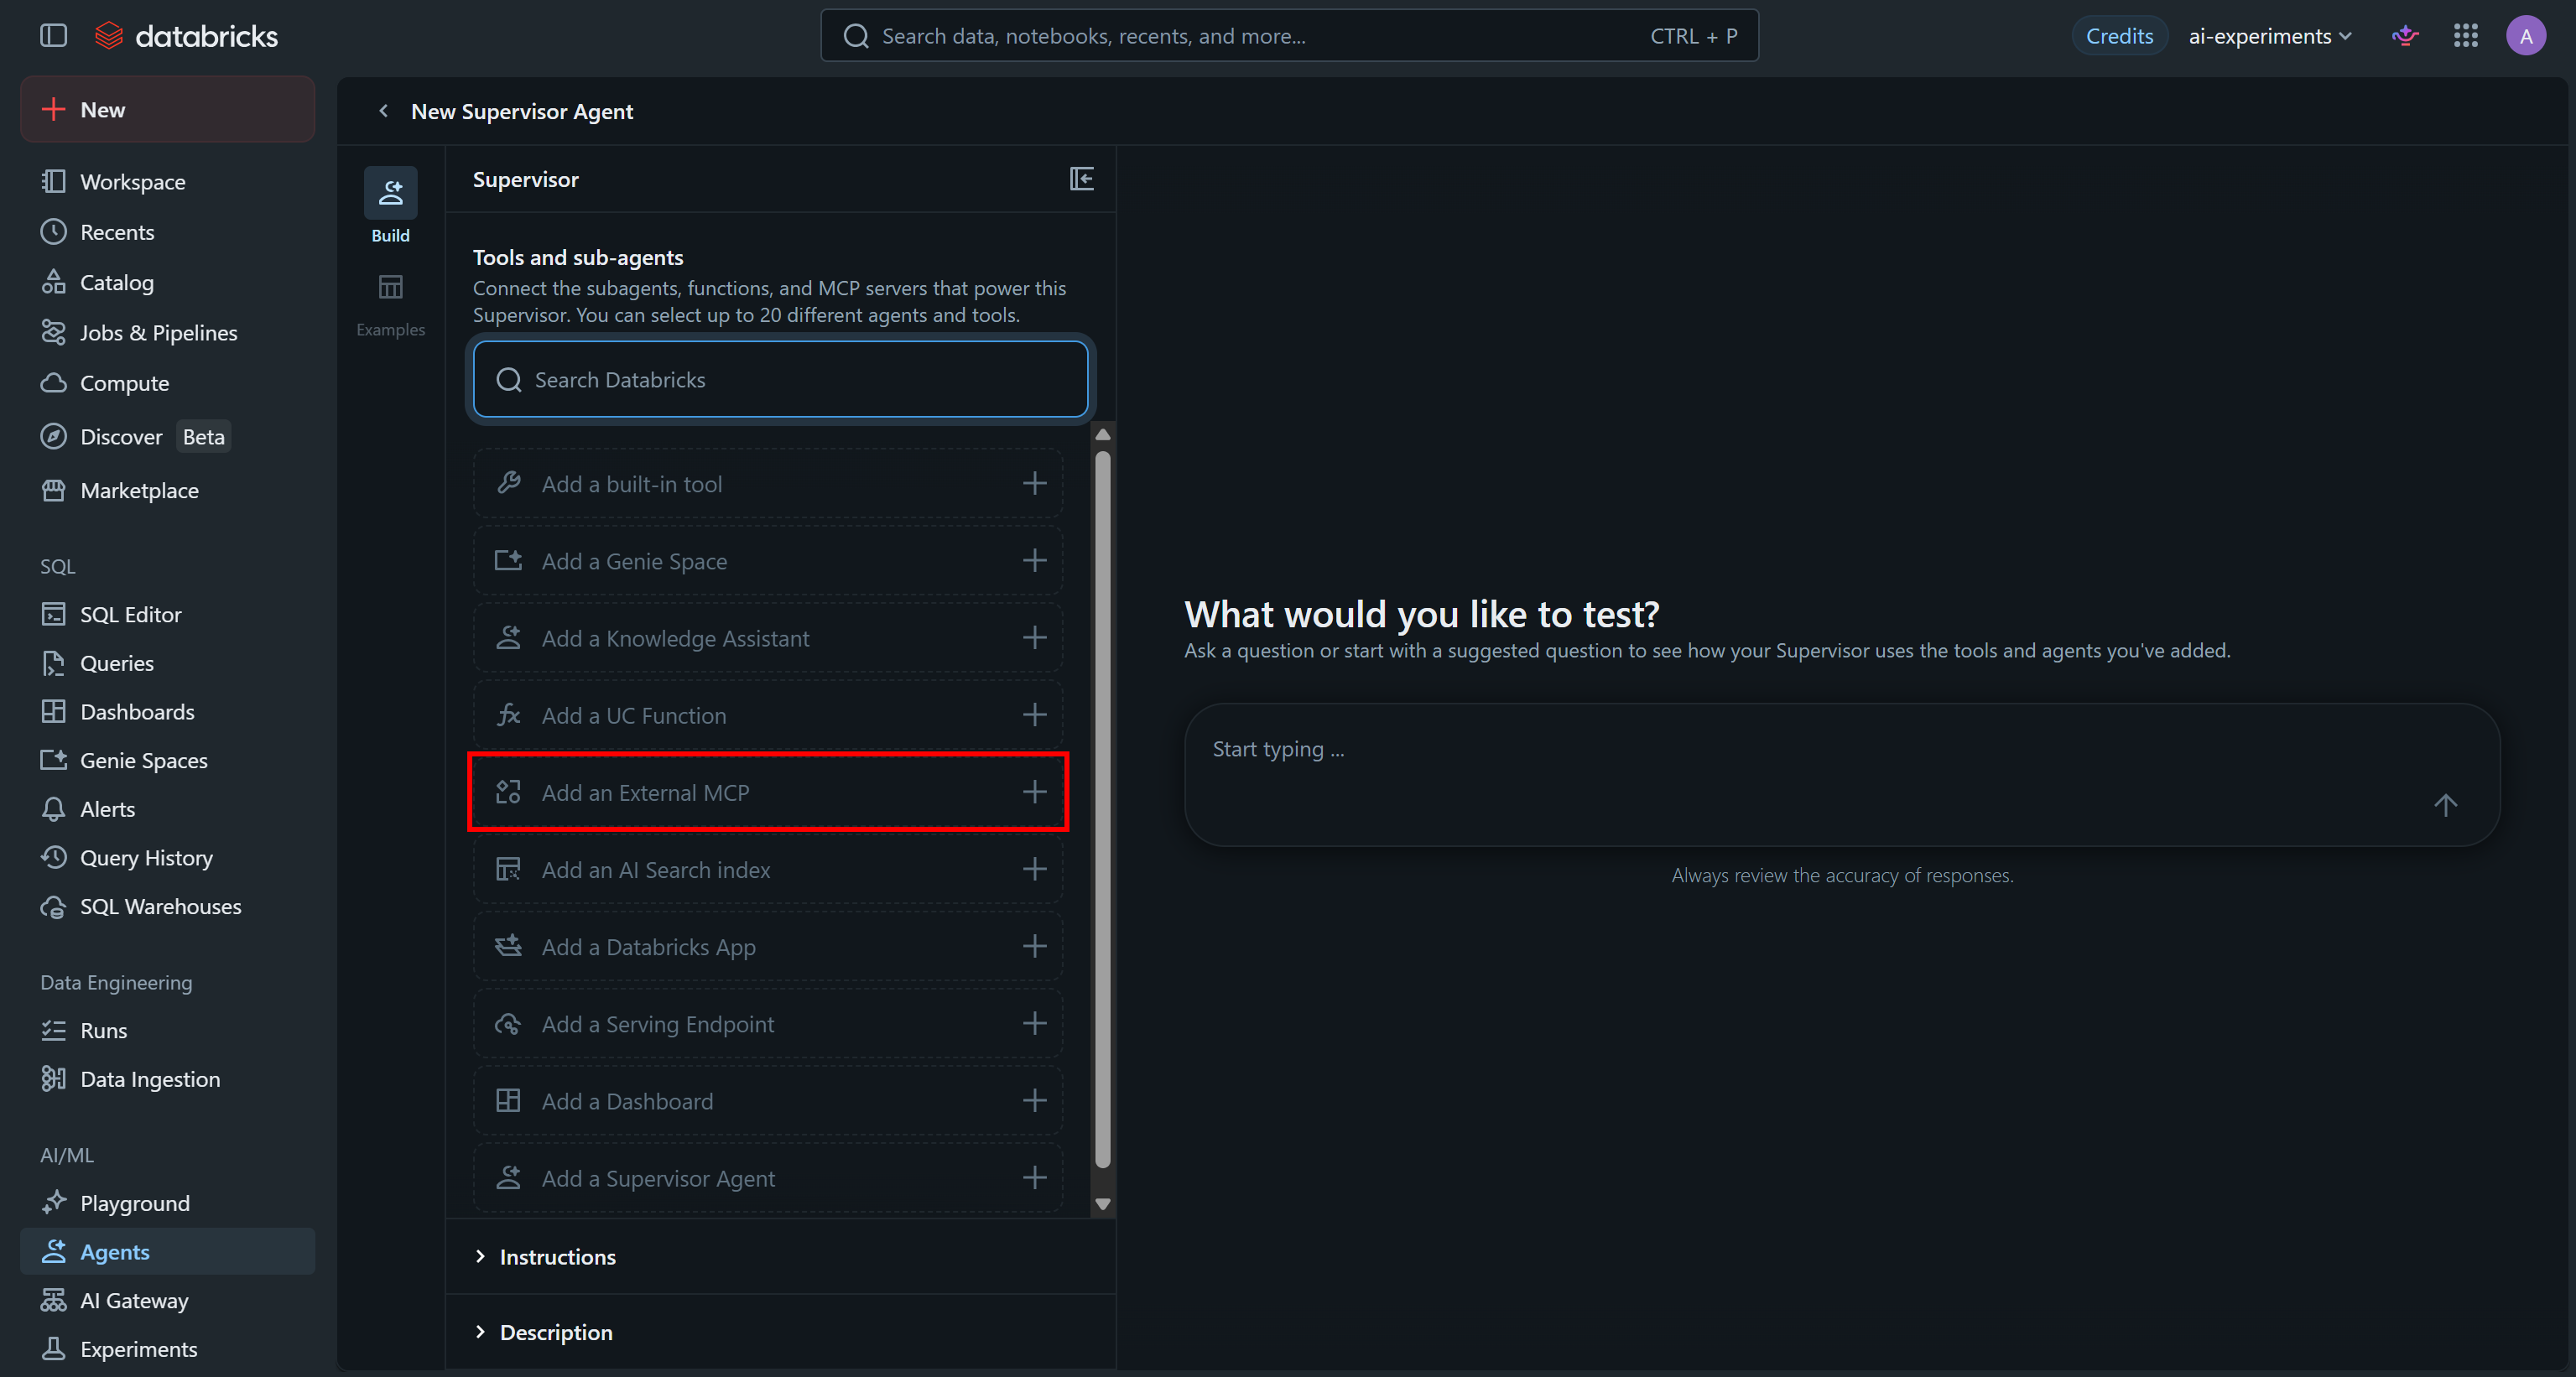Open Dashboards in the sidebar
2576x1377 pixels.
click(167, 711)
